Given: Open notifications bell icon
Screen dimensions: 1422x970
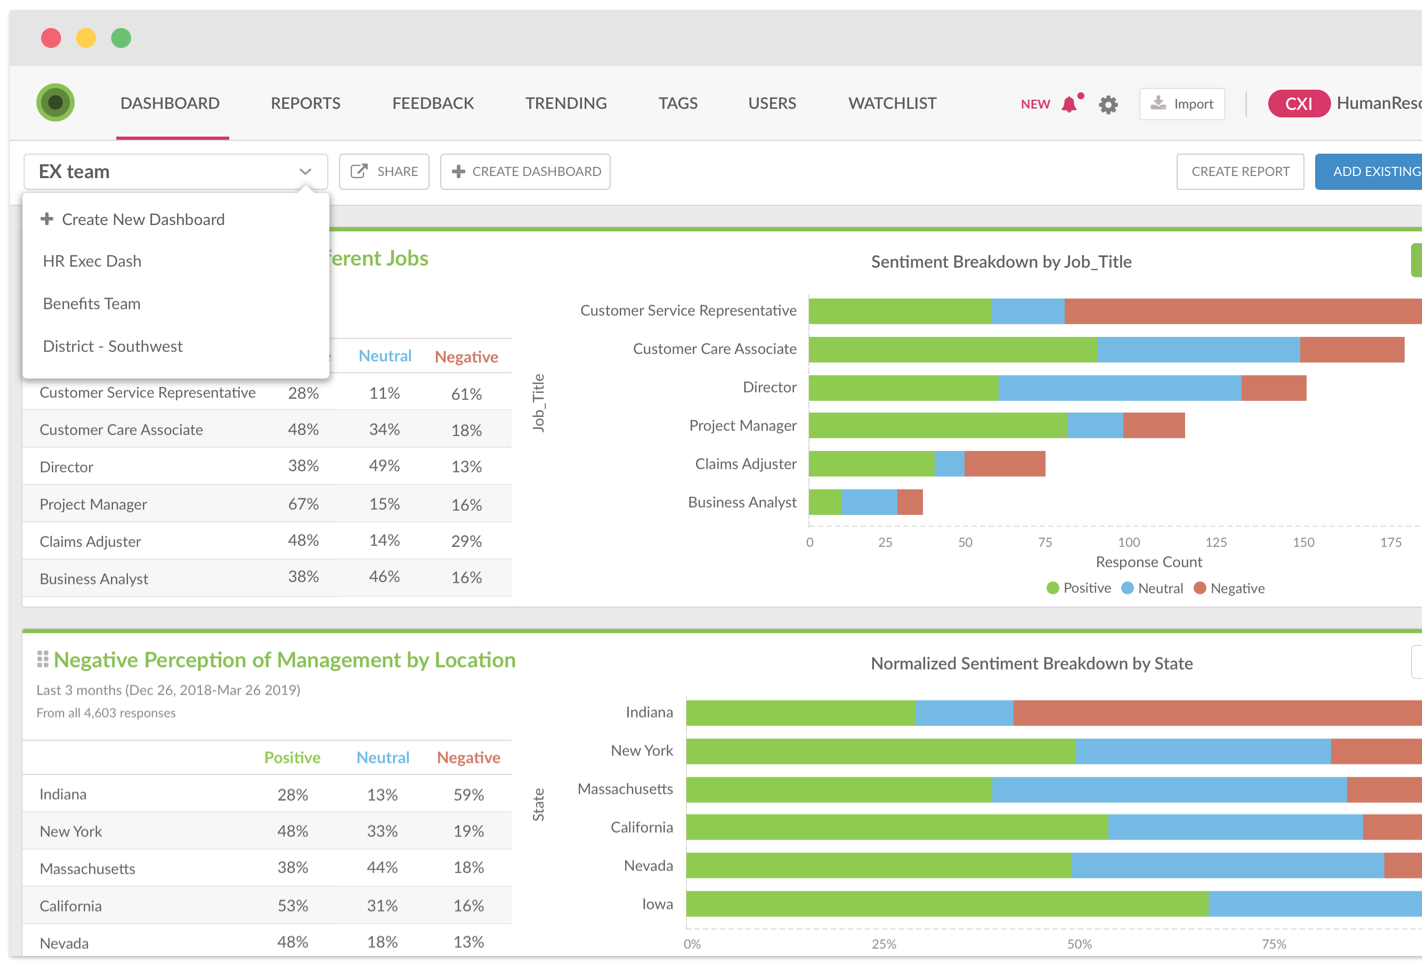Looking at the screenshot, I should pos(1070,104).
